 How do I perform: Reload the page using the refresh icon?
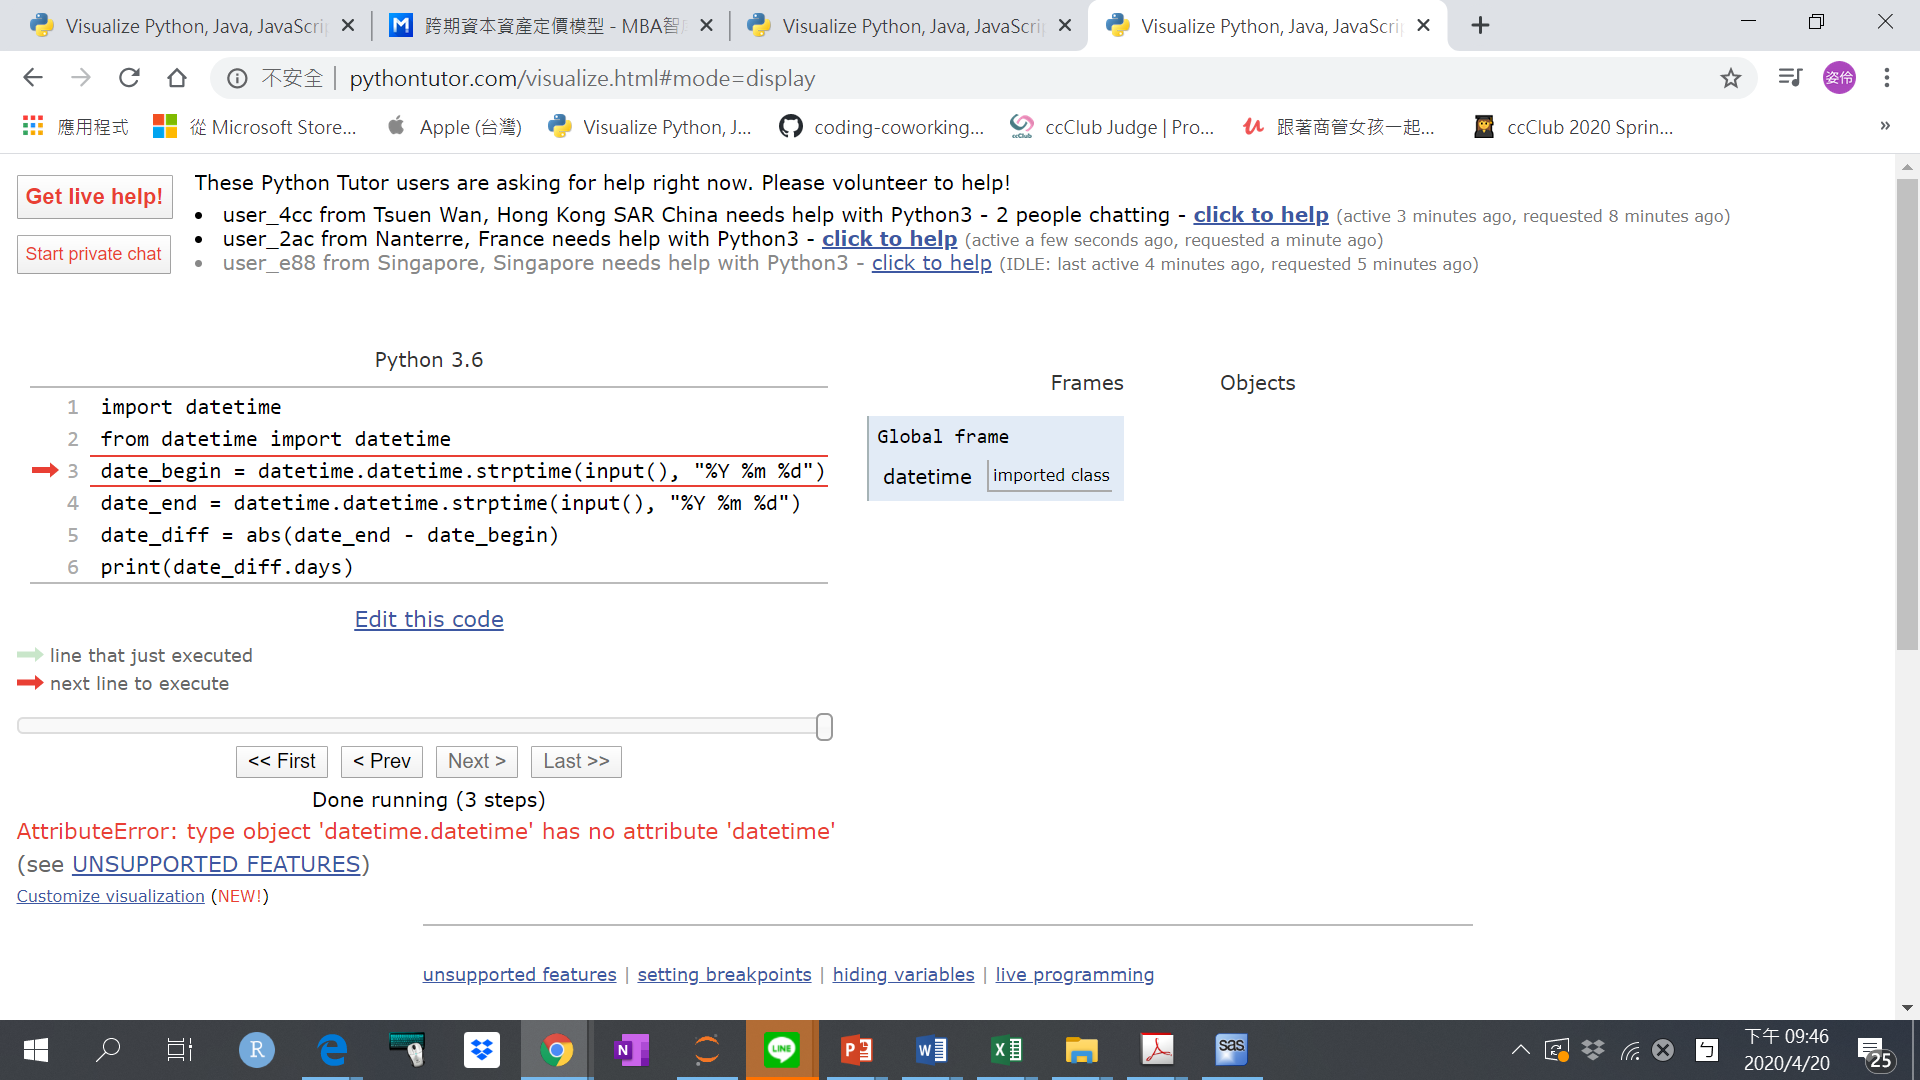[129, 77]
